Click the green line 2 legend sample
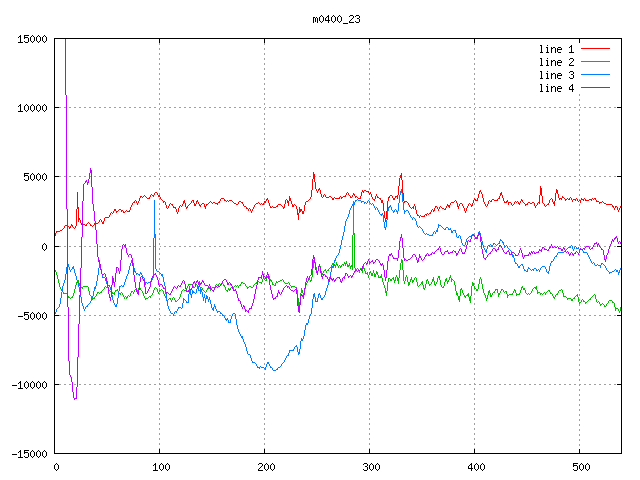Screen dimensions: 640x480 tap(596, 62)
